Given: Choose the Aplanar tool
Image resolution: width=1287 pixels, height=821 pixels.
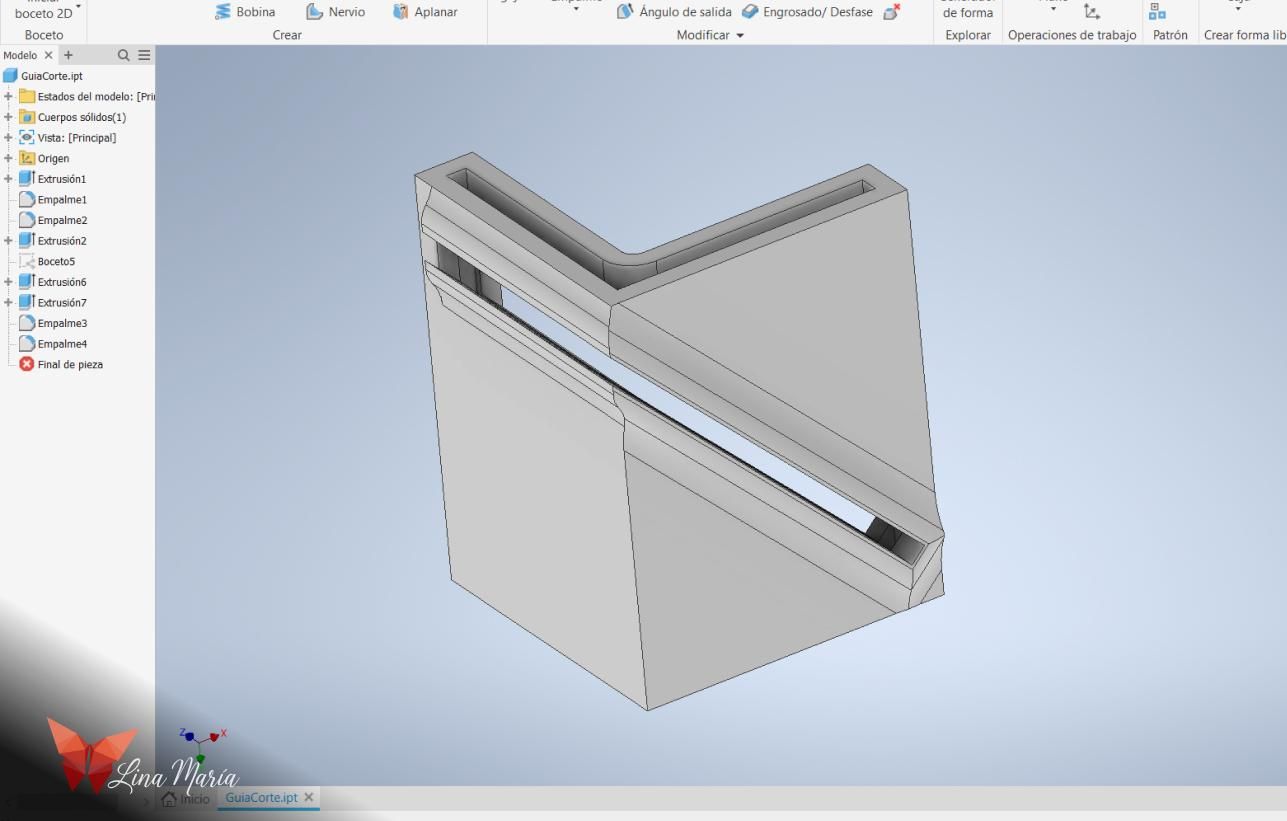Looking at the screenshot, I should pos(425,12).
